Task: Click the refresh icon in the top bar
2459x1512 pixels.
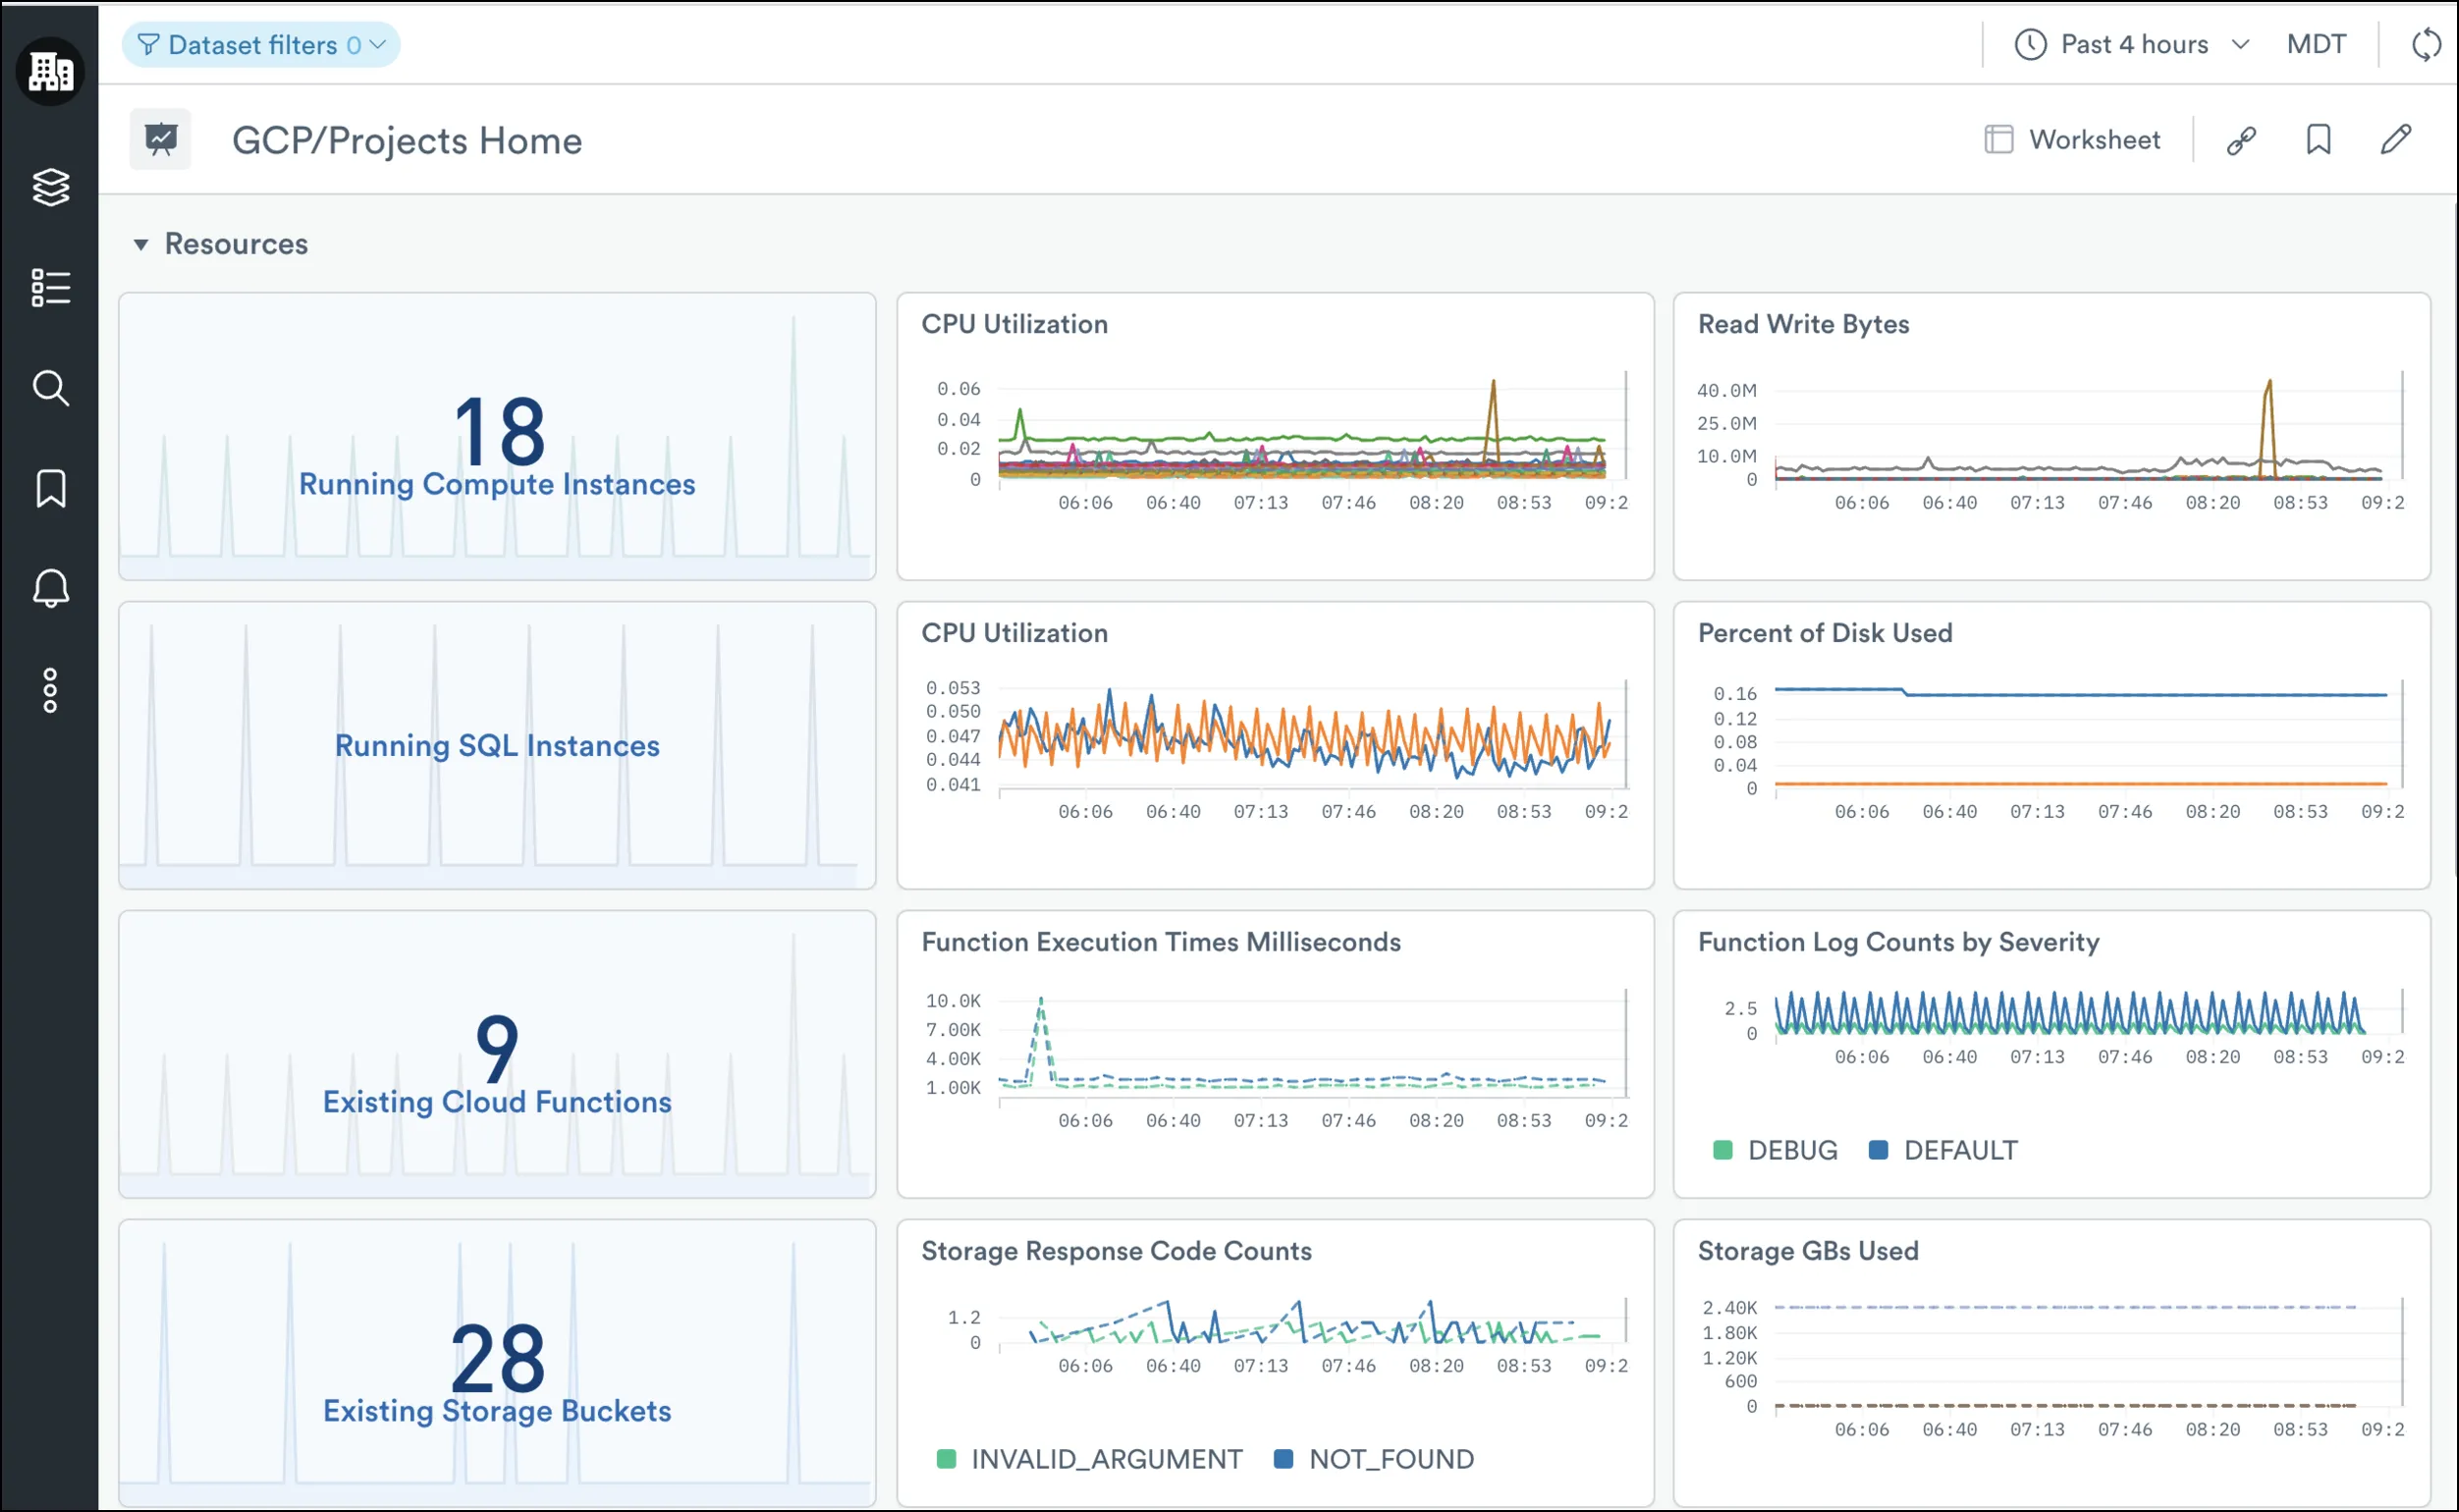Action: click(2426, 45)
